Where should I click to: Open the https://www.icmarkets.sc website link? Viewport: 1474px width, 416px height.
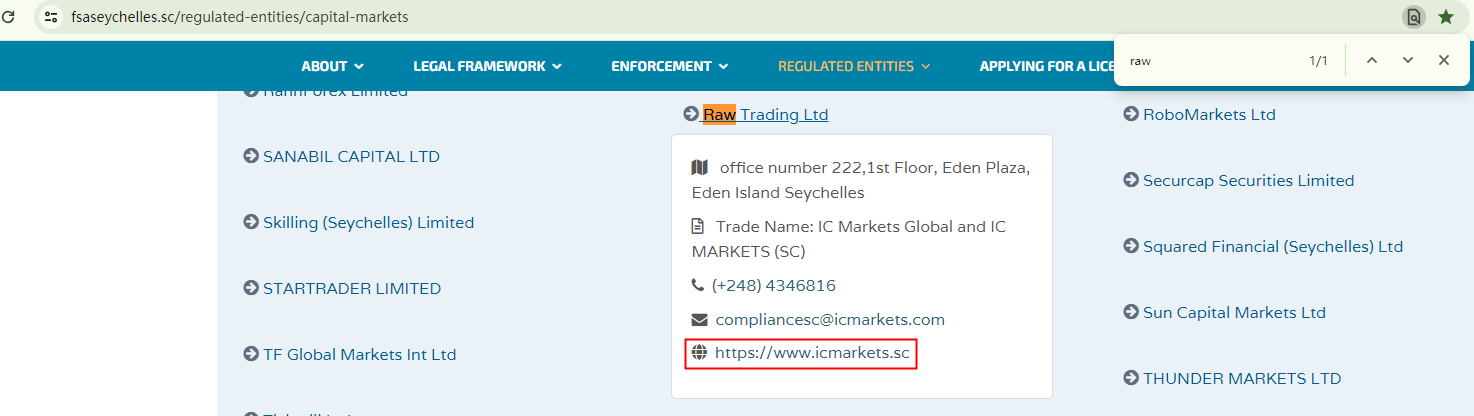pyautogui.click(x=812, y=353)
